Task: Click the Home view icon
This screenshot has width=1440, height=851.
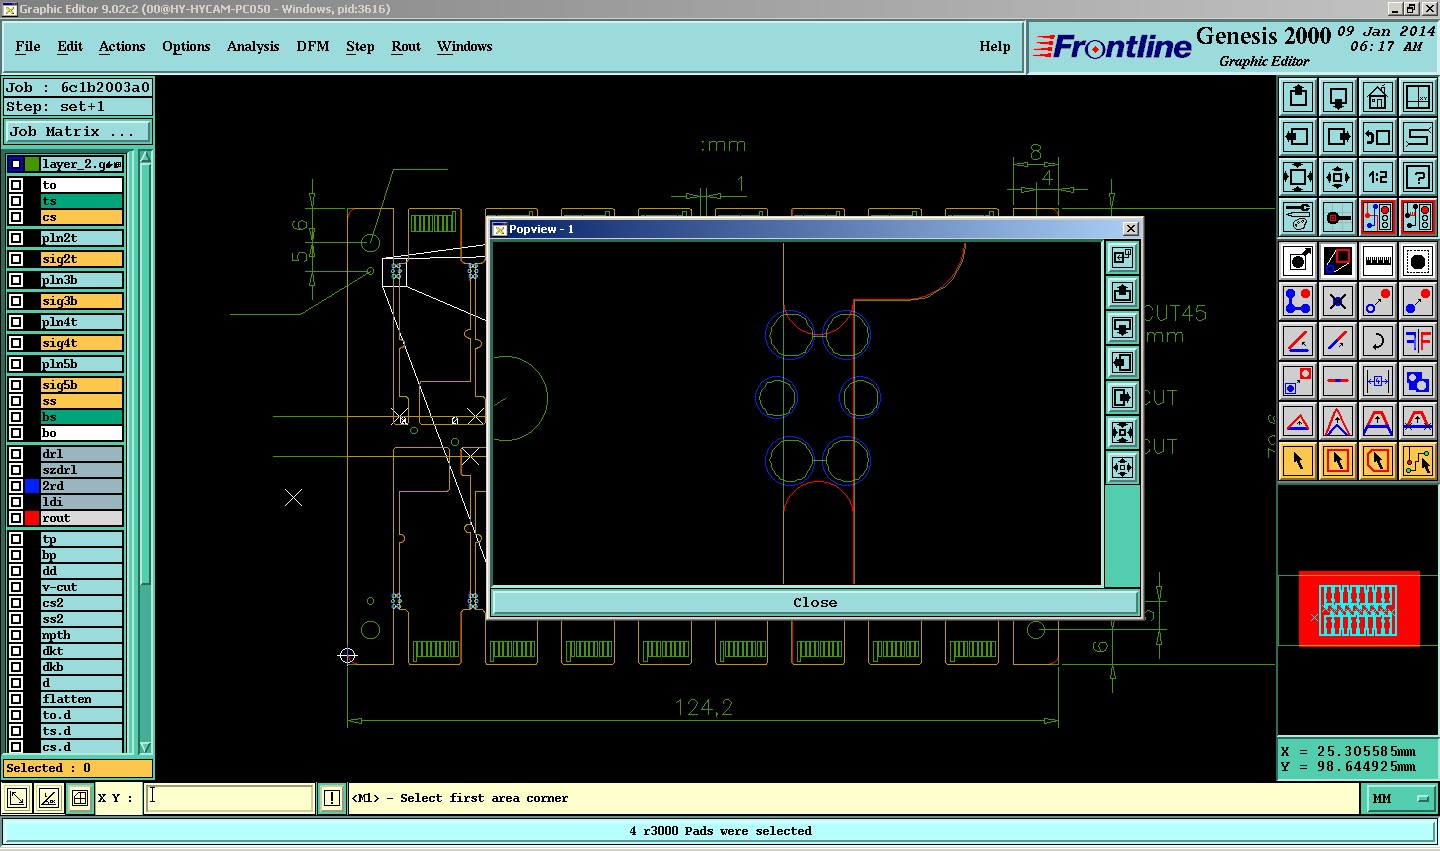Action: (1378, 97)
